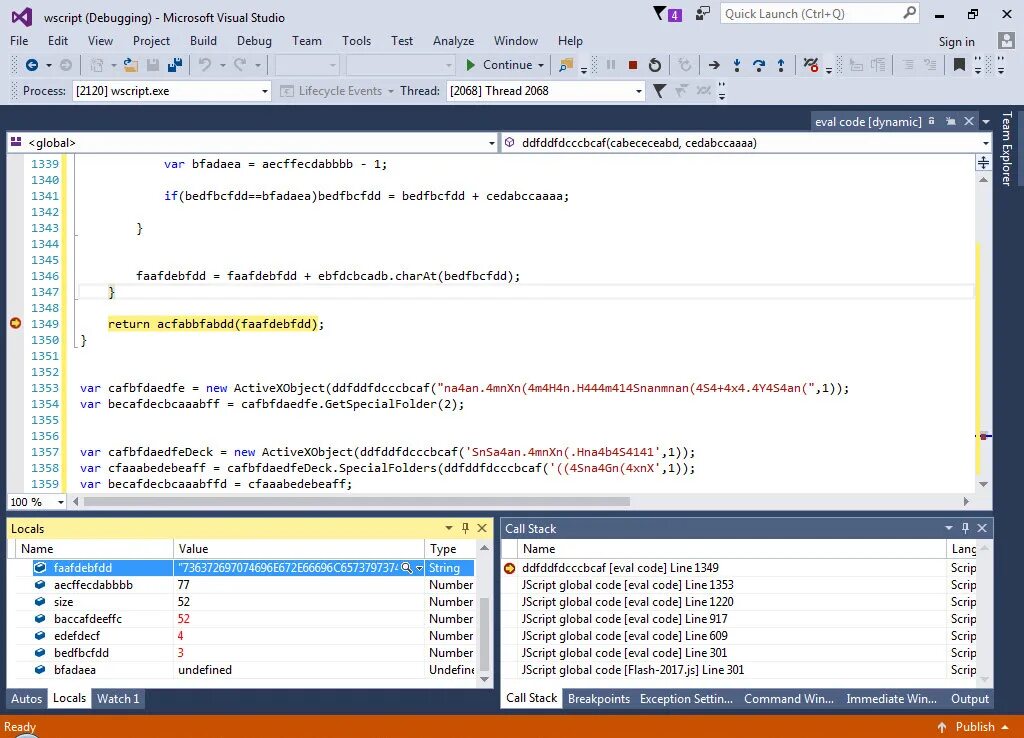Screen dimensions: 1024x738
Task: Click the feedback icon beside Quick Launch
Action: coord(703,13)
